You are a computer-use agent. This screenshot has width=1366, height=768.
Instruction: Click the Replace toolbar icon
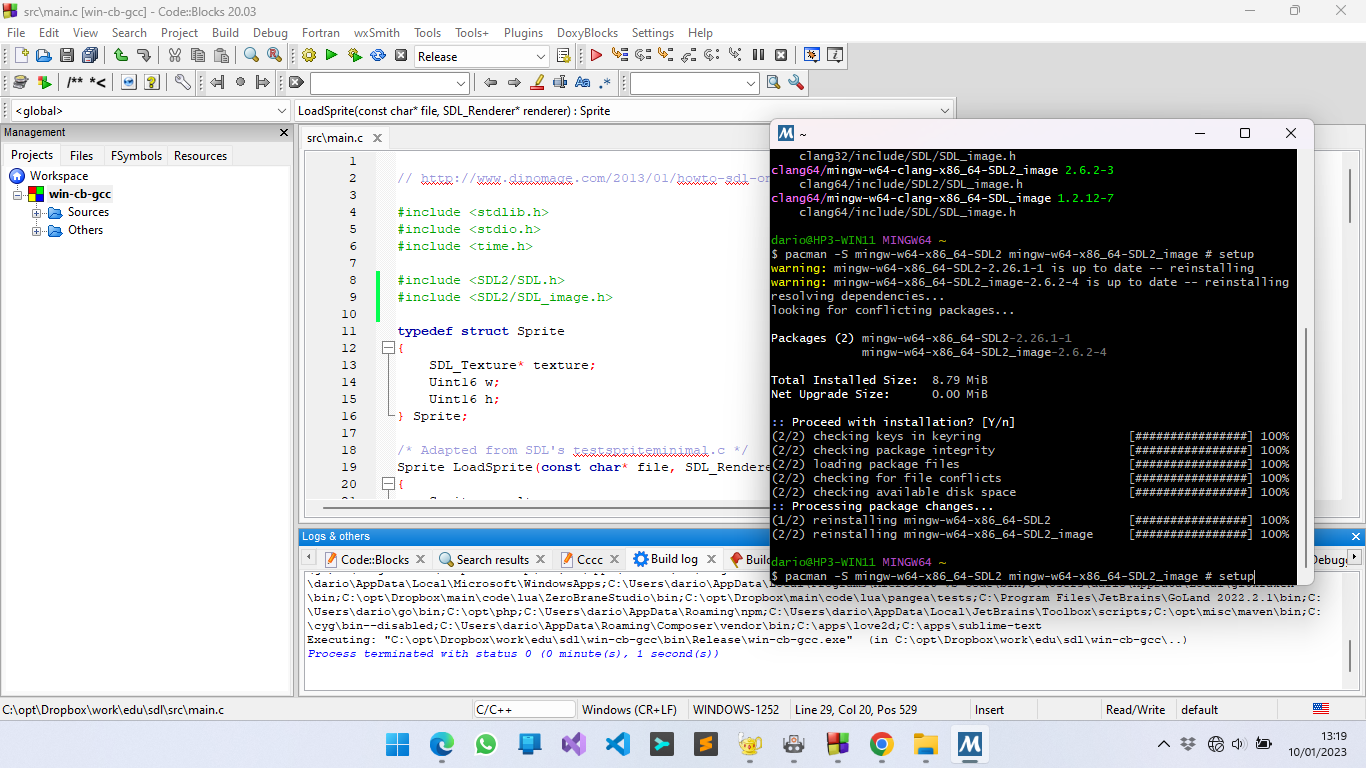pos(274,56)
